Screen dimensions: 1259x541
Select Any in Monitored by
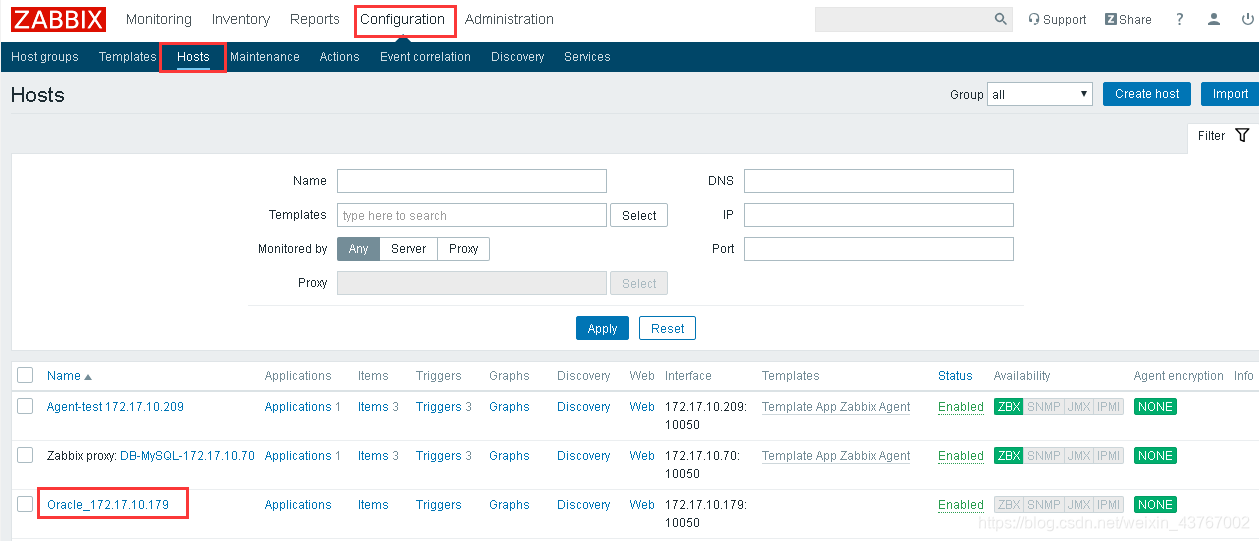358,249
